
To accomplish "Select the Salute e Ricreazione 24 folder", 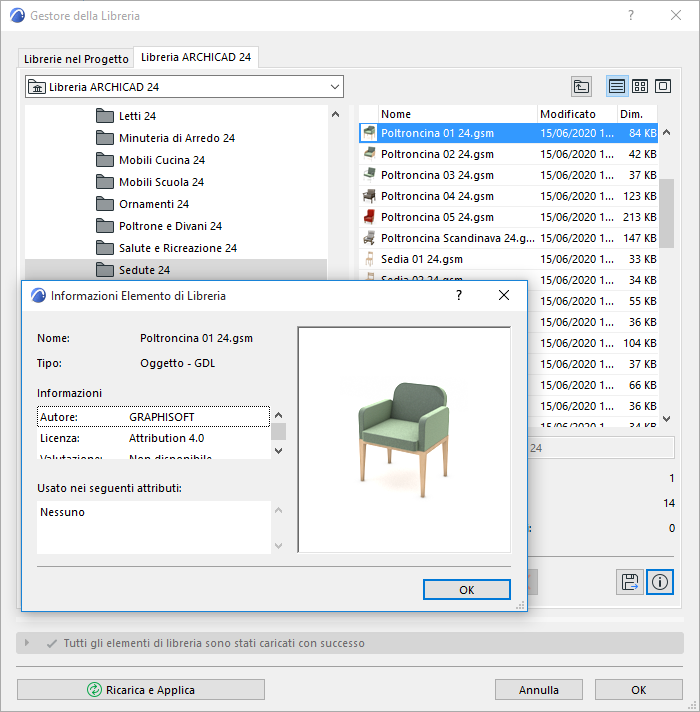I will (177, 248).
